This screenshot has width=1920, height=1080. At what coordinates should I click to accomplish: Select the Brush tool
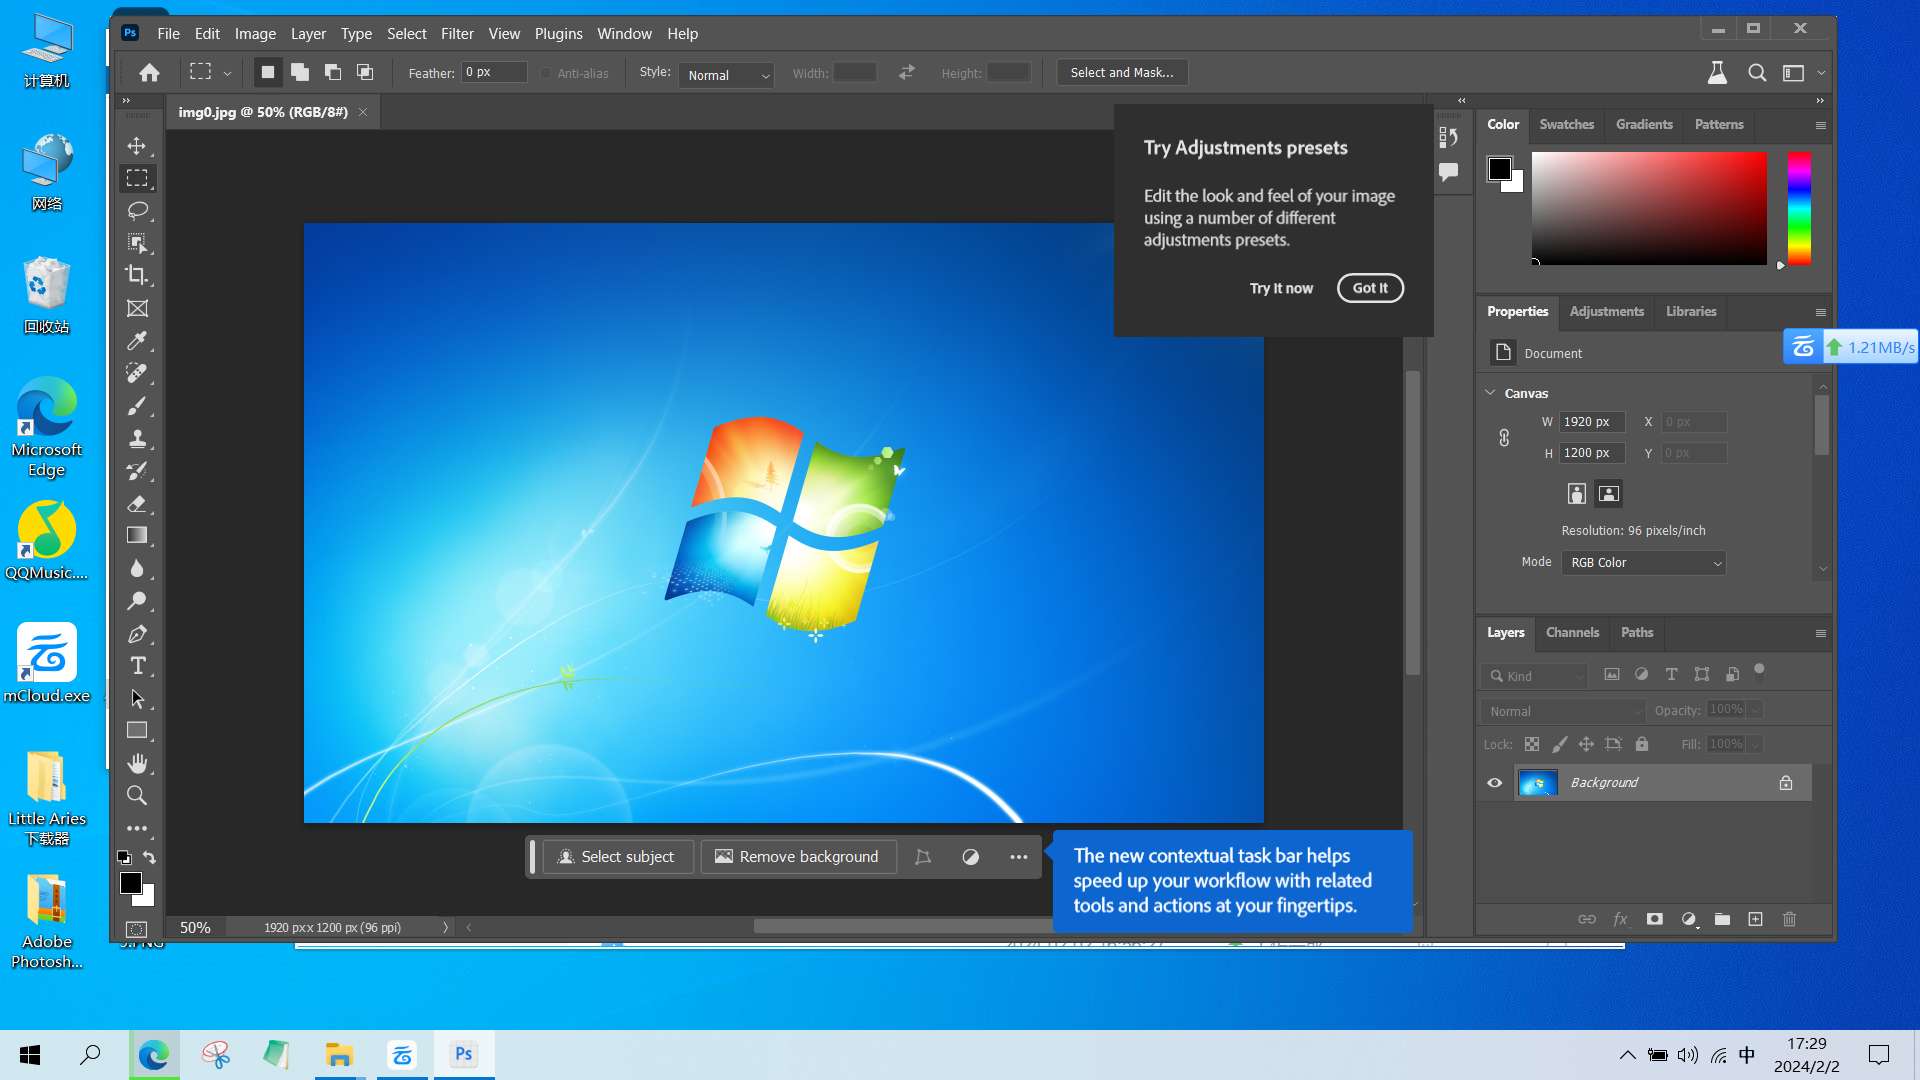click(x=137, y=406)
